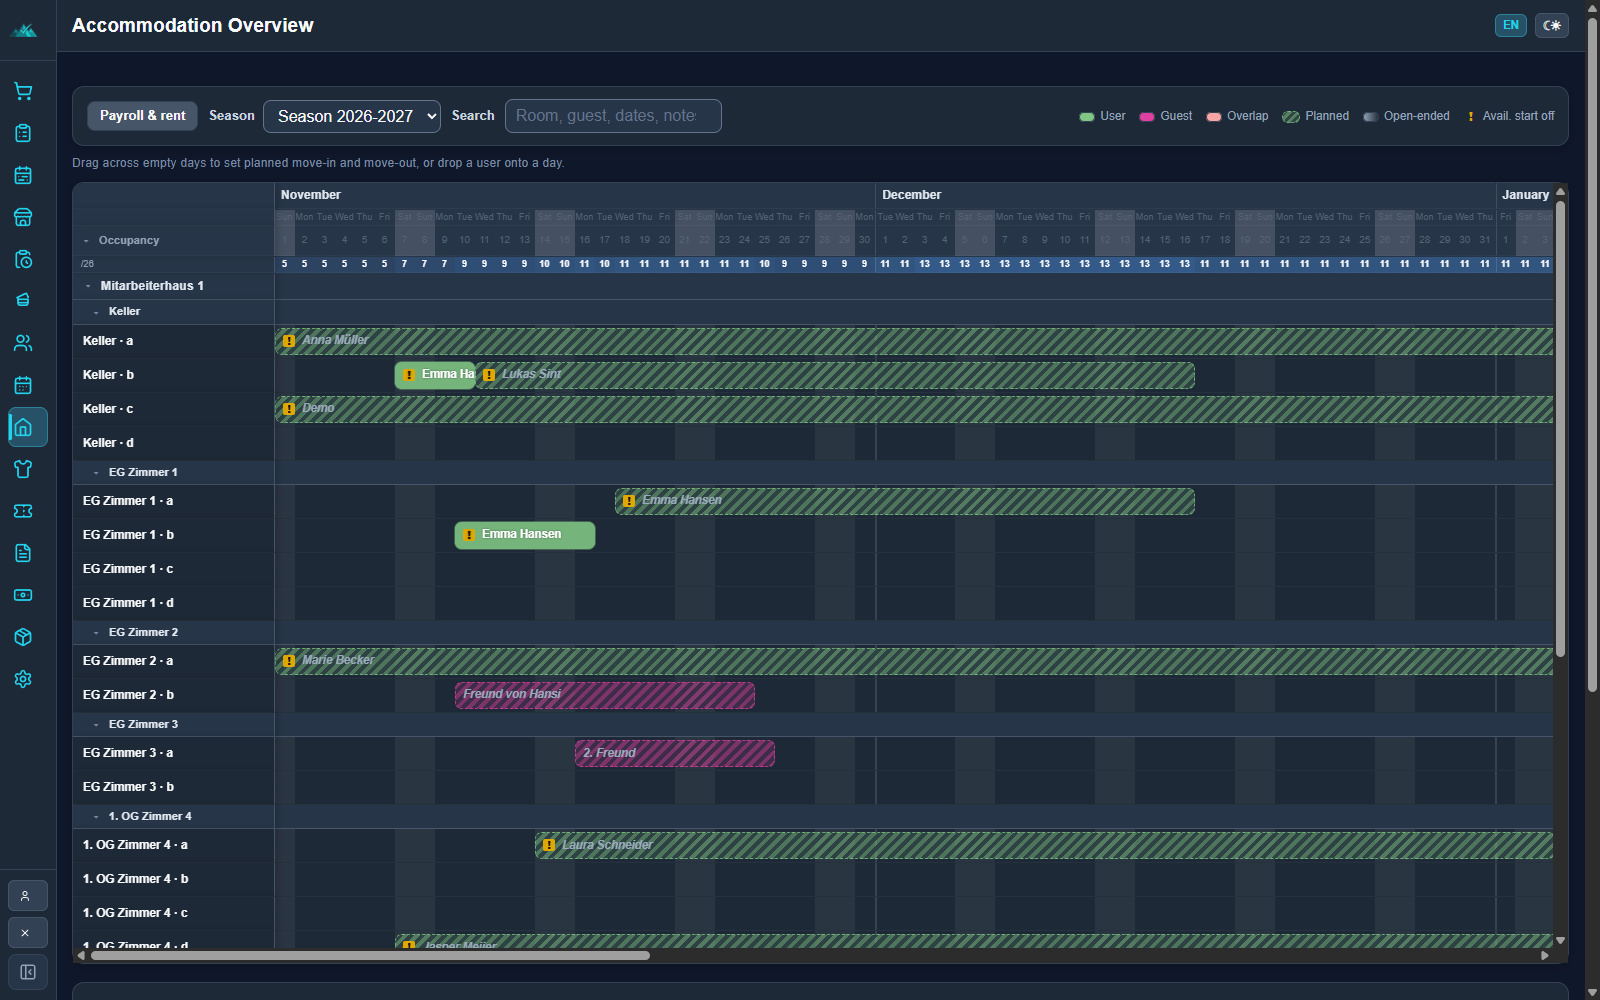Open the shopping cart sidebar icon
Screen dimensions: 1600x1000
pos(23,91)
